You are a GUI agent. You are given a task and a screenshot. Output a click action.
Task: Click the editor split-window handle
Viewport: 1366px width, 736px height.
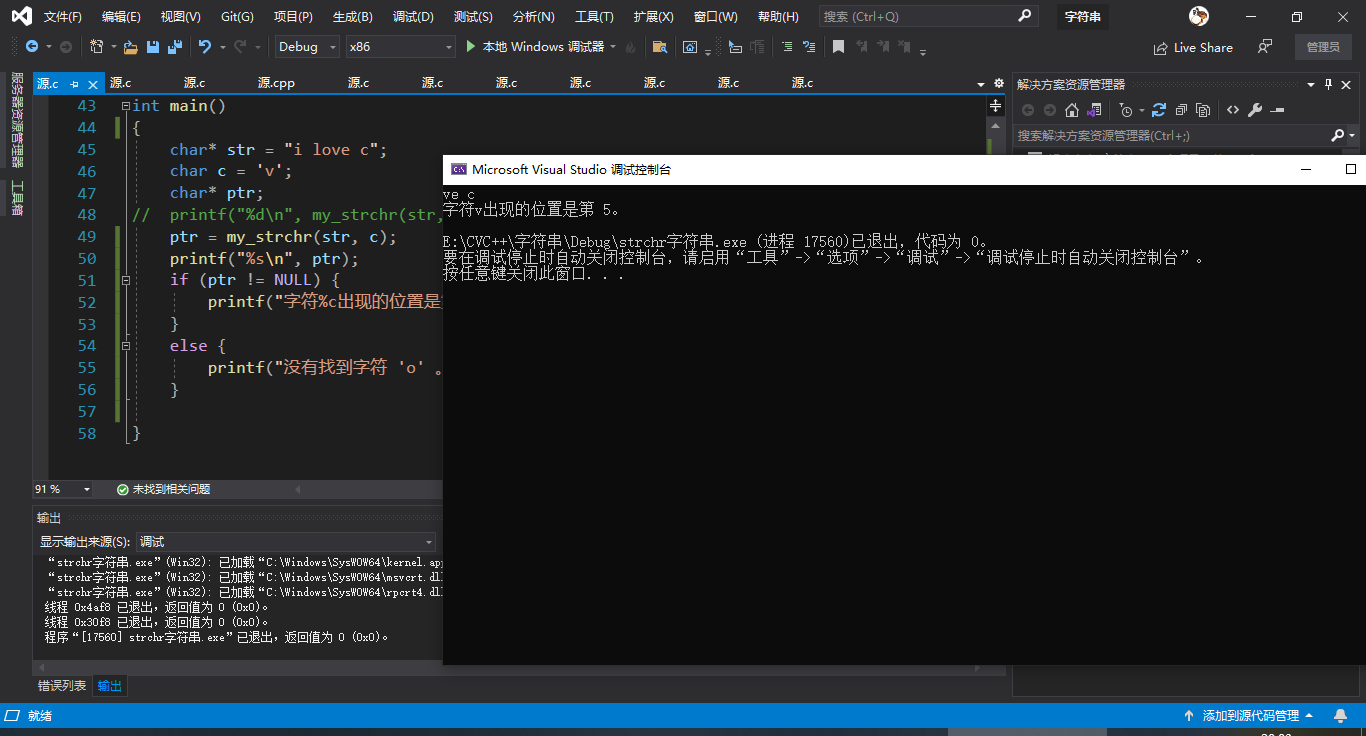click(995, 104)
